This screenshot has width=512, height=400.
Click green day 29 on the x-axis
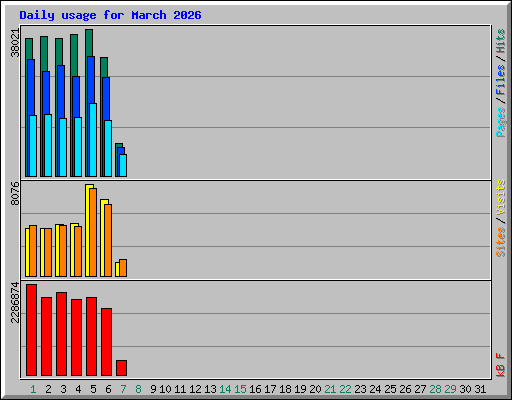[x=450, y=389]
